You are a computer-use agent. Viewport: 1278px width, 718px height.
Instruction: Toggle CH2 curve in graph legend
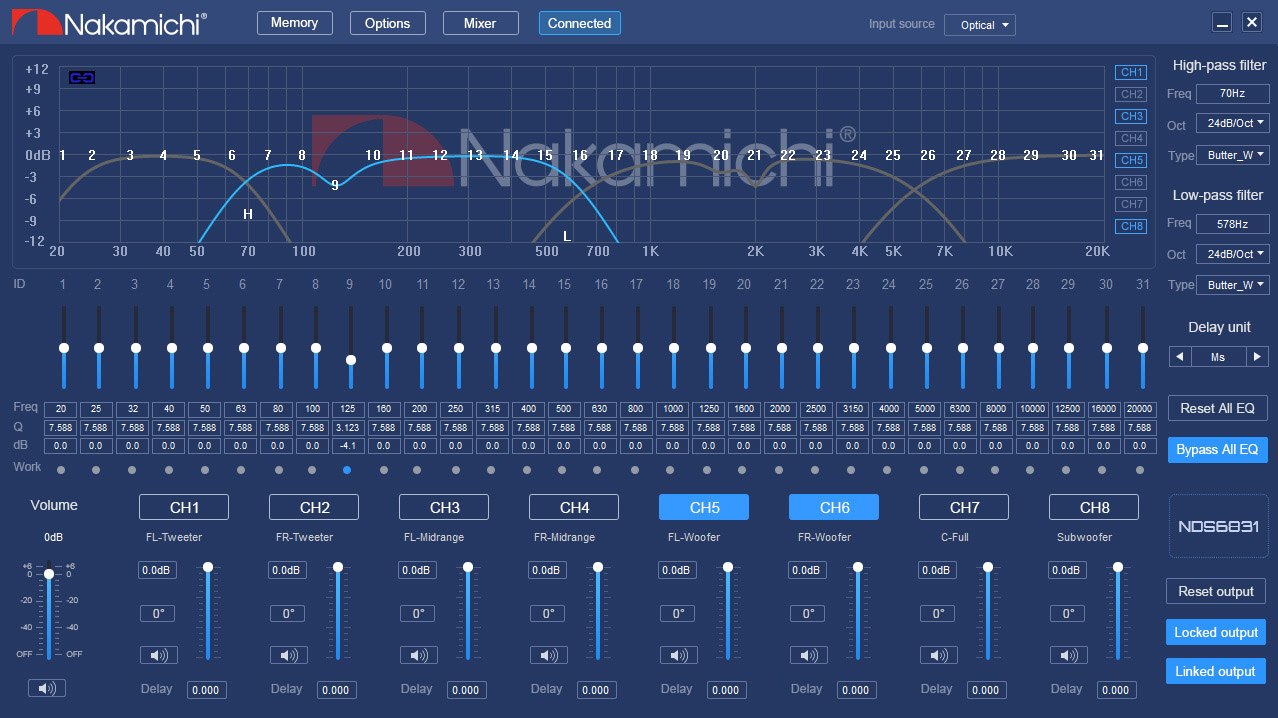click(x=1131, y=94)
